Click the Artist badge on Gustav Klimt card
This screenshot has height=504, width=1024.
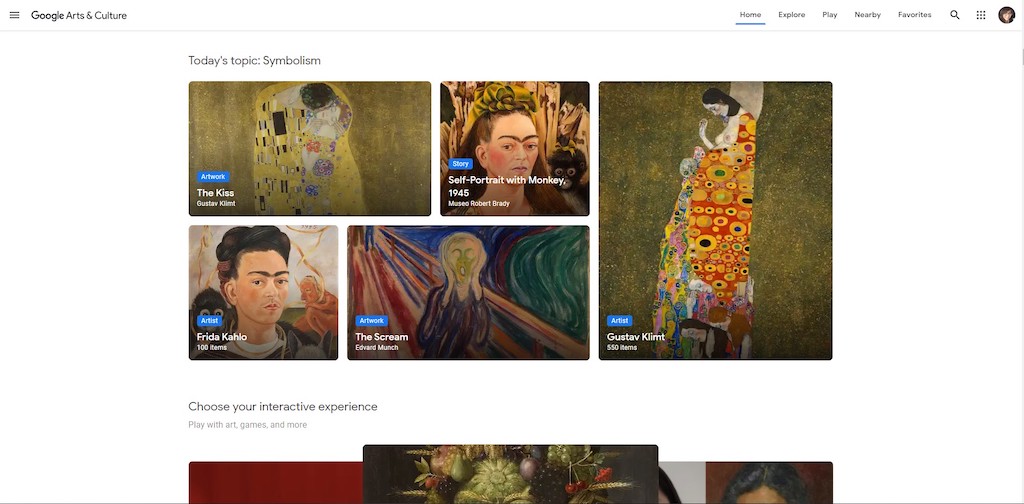(619, 321)
